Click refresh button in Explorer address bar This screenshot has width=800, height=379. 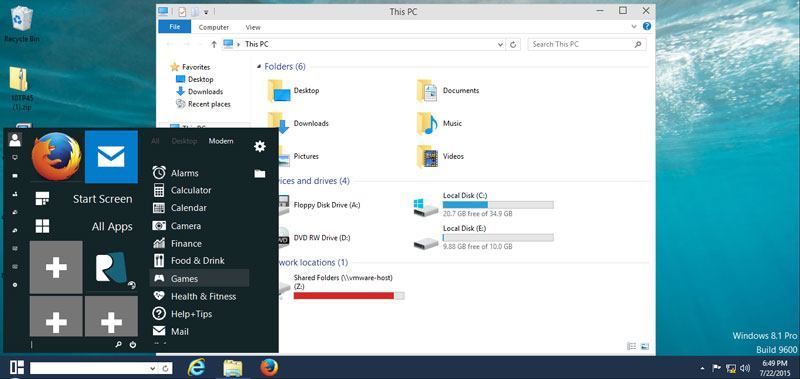point(513,44)
